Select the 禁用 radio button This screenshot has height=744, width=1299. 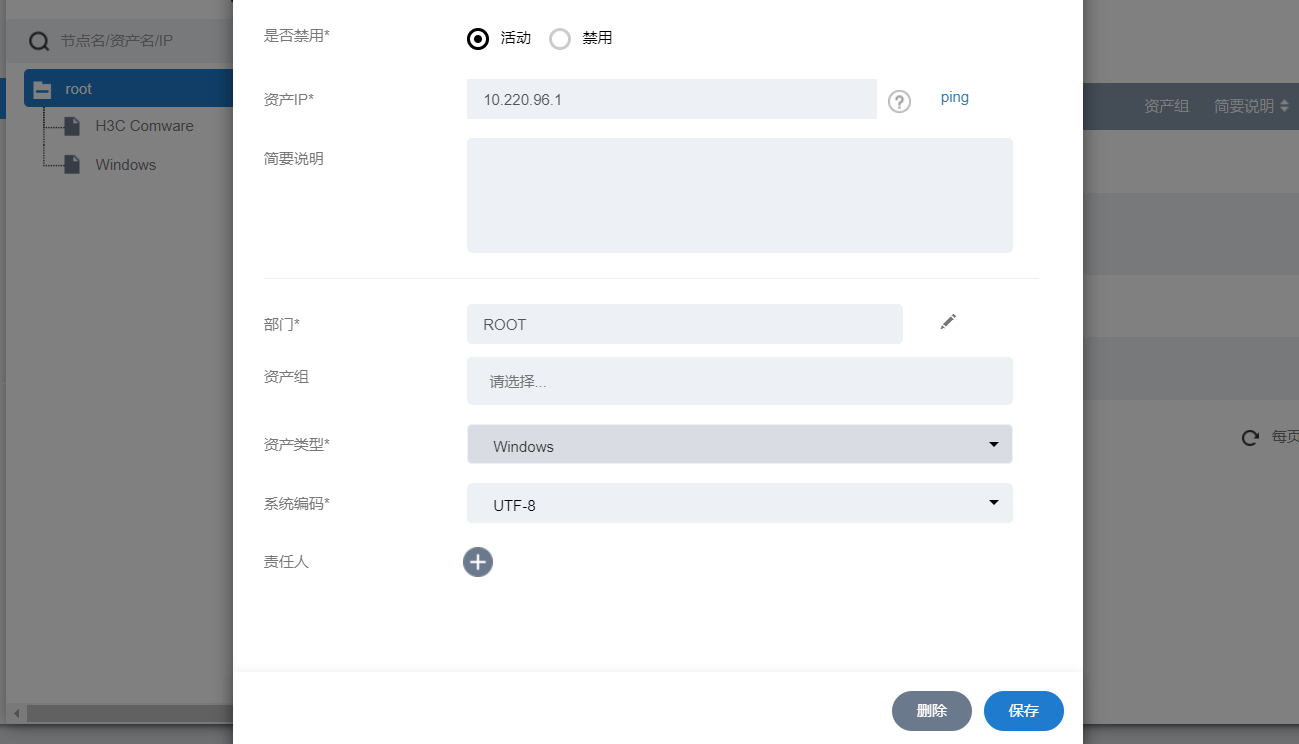pos(560,39)
